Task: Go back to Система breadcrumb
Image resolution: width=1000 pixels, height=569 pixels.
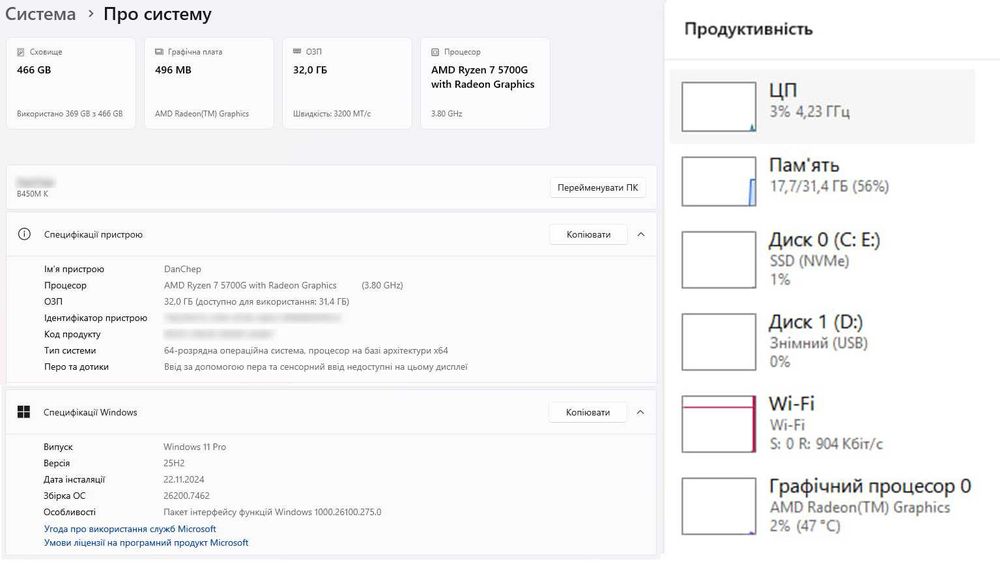Action: tap(40, 15)
